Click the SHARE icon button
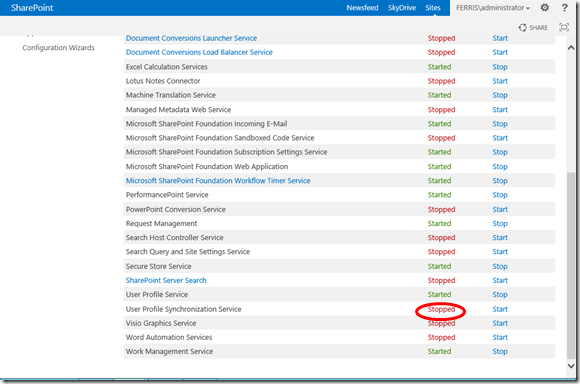Screen dimensions: 580x384 tap(533, 27)
